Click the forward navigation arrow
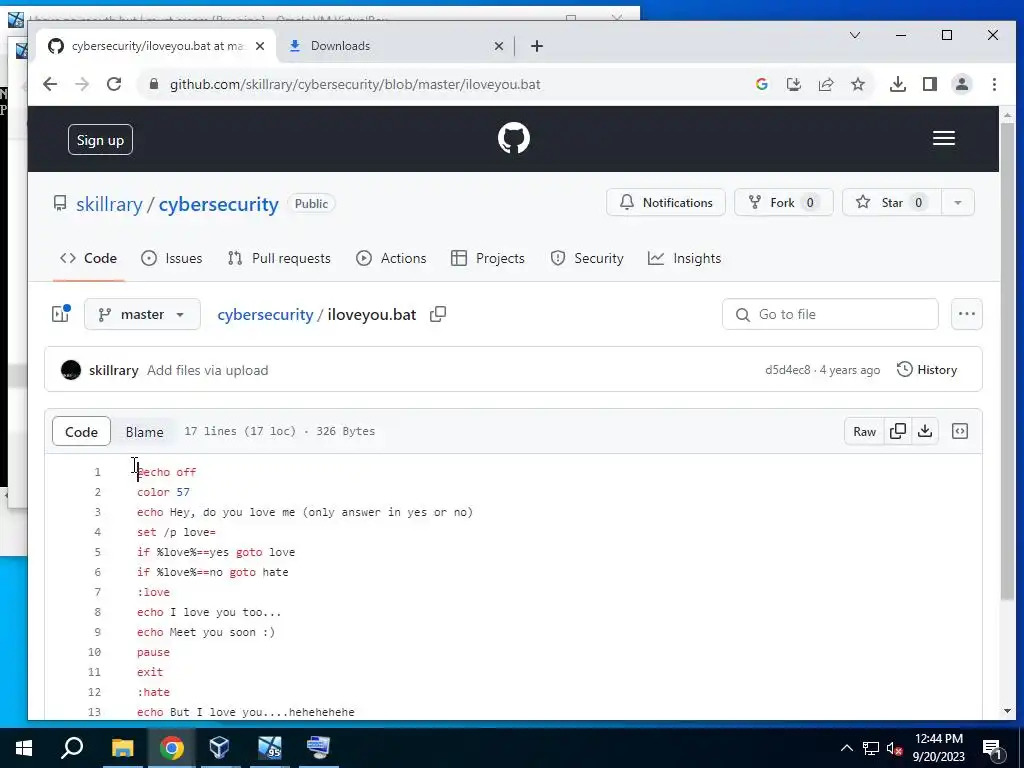The width and height of the screenshot is (1024, 768). tap(82, 84)
